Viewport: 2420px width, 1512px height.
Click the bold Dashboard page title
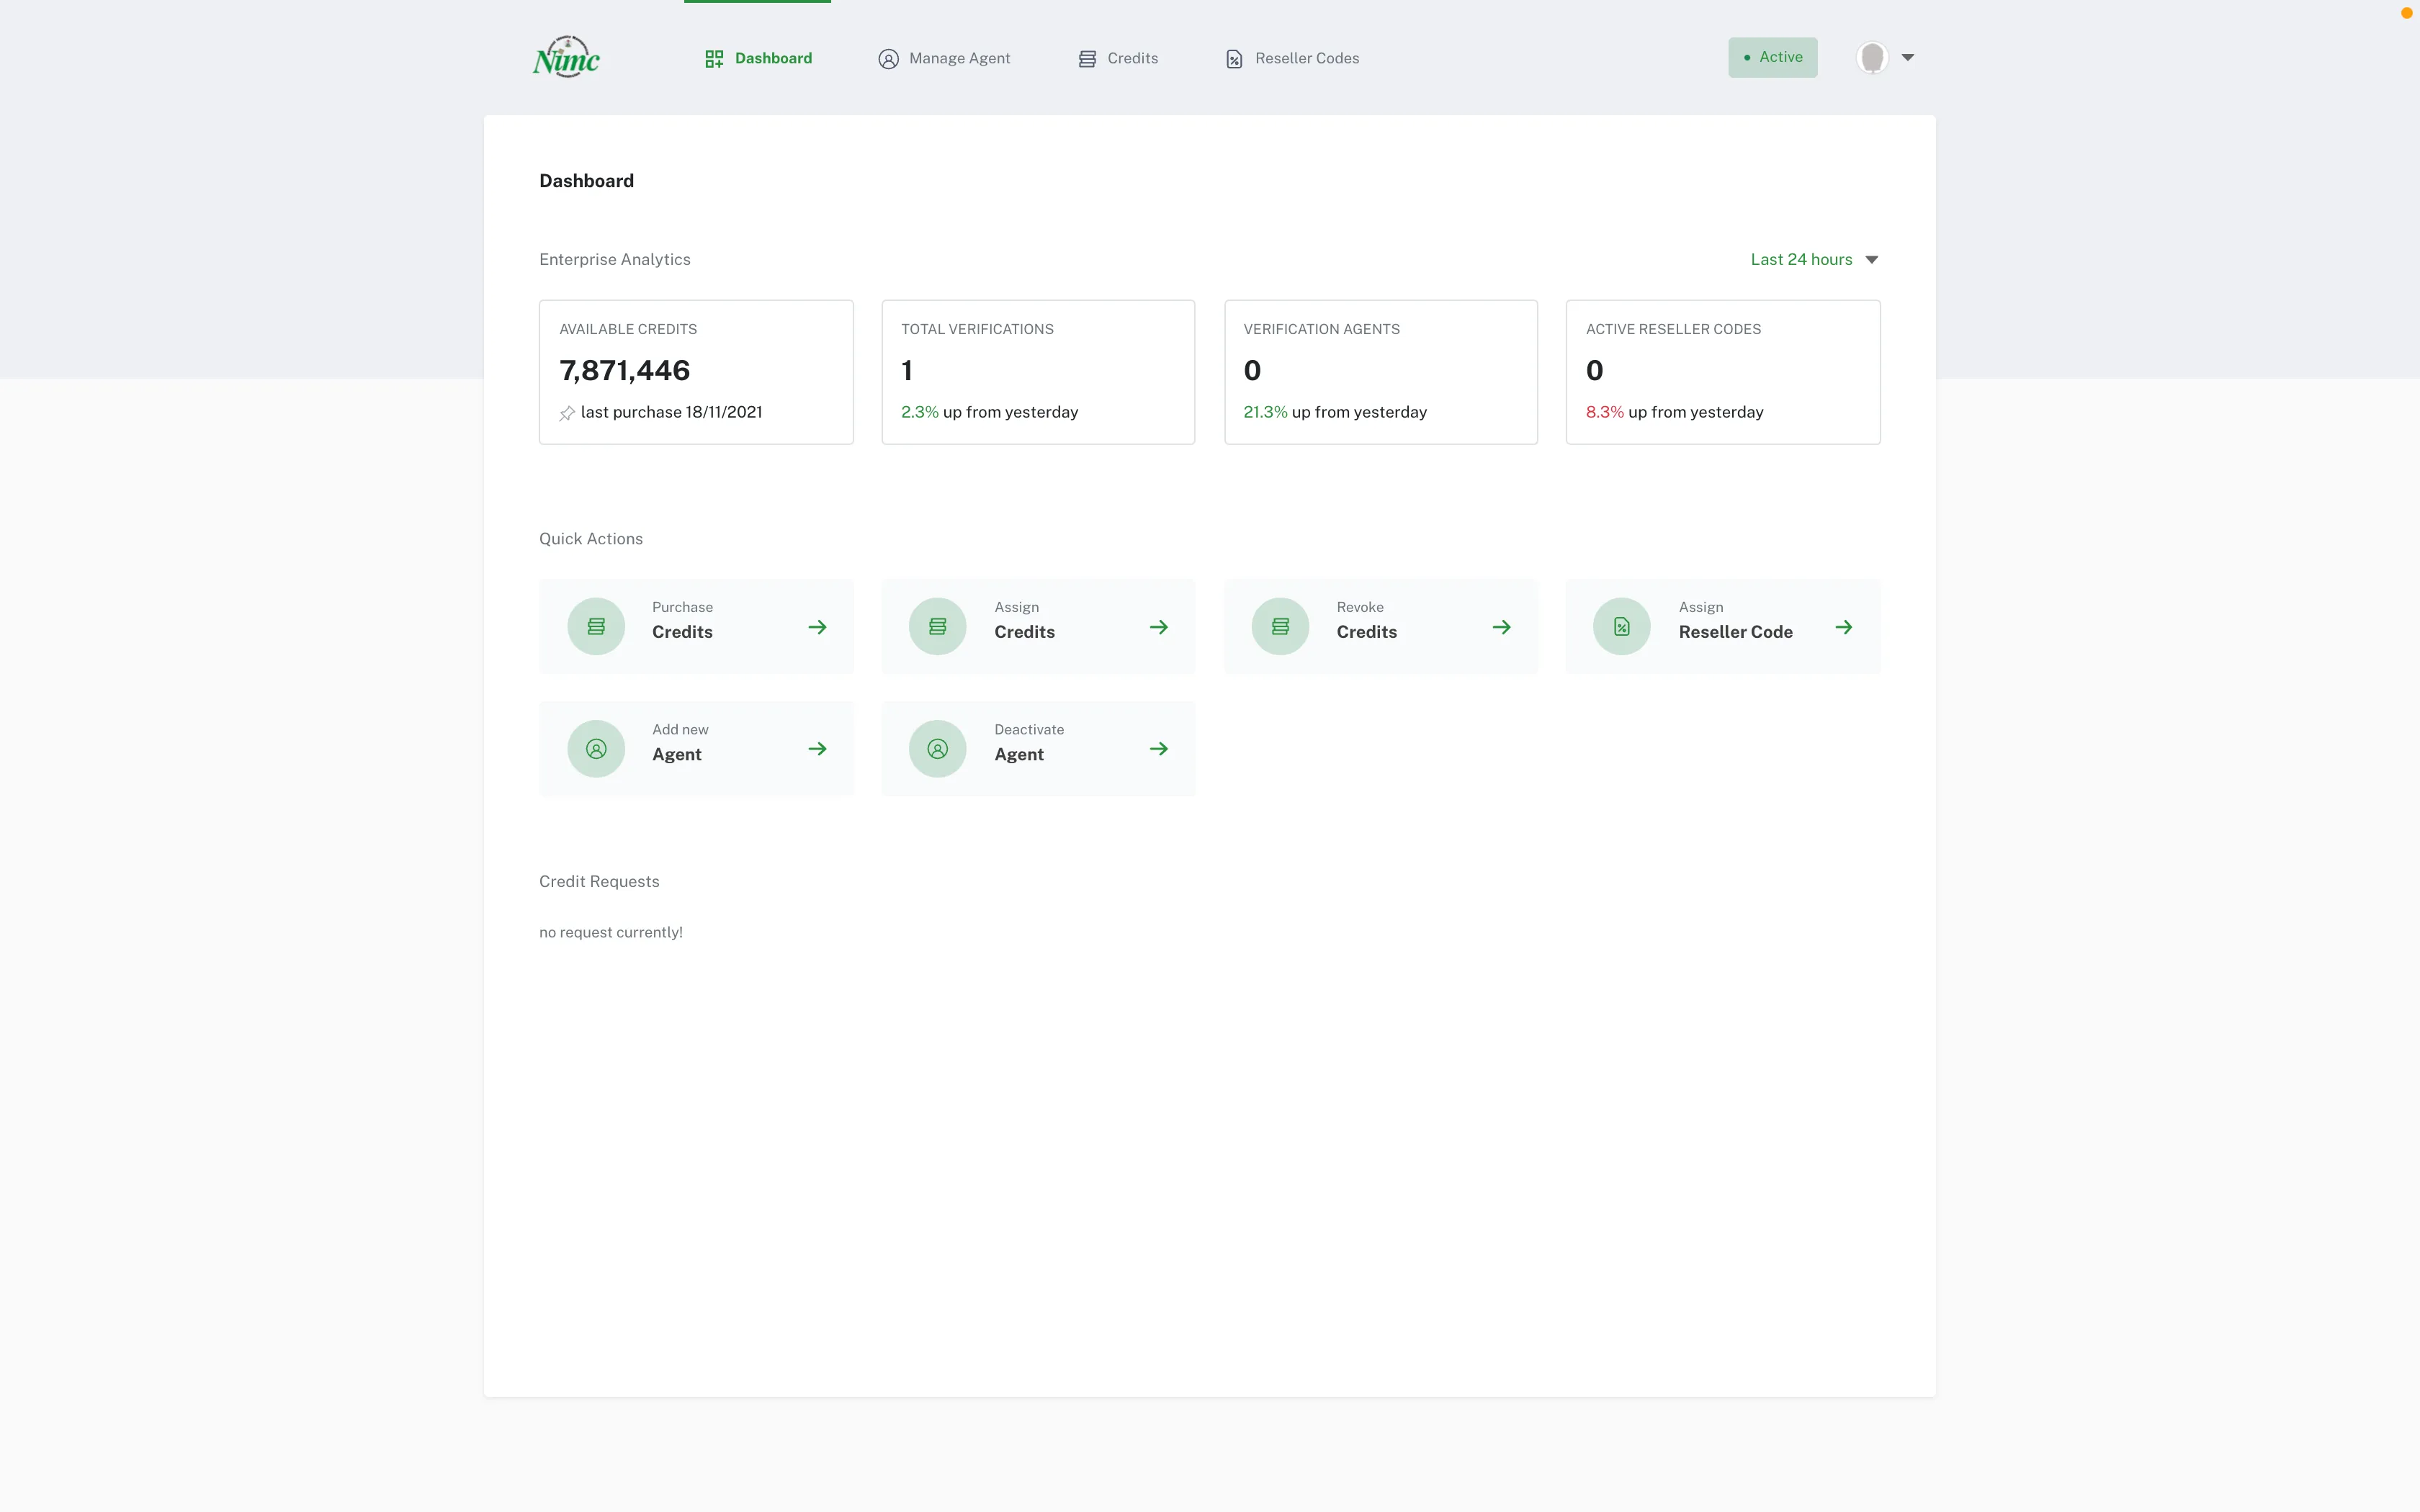[586, 181]
